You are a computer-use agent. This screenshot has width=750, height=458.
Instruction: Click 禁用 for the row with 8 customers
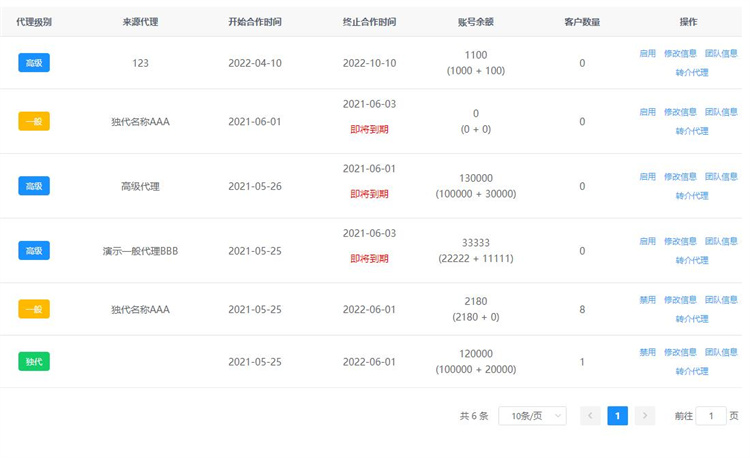click(648, 300)
